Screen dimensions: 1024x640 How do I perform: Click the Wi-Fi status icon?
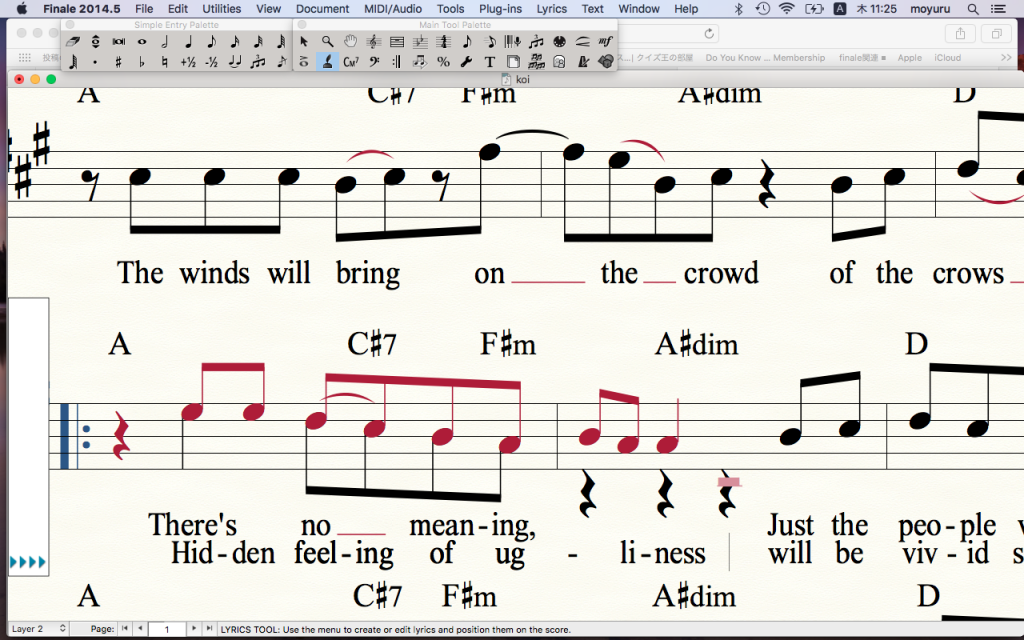click(x=787, y=8)
